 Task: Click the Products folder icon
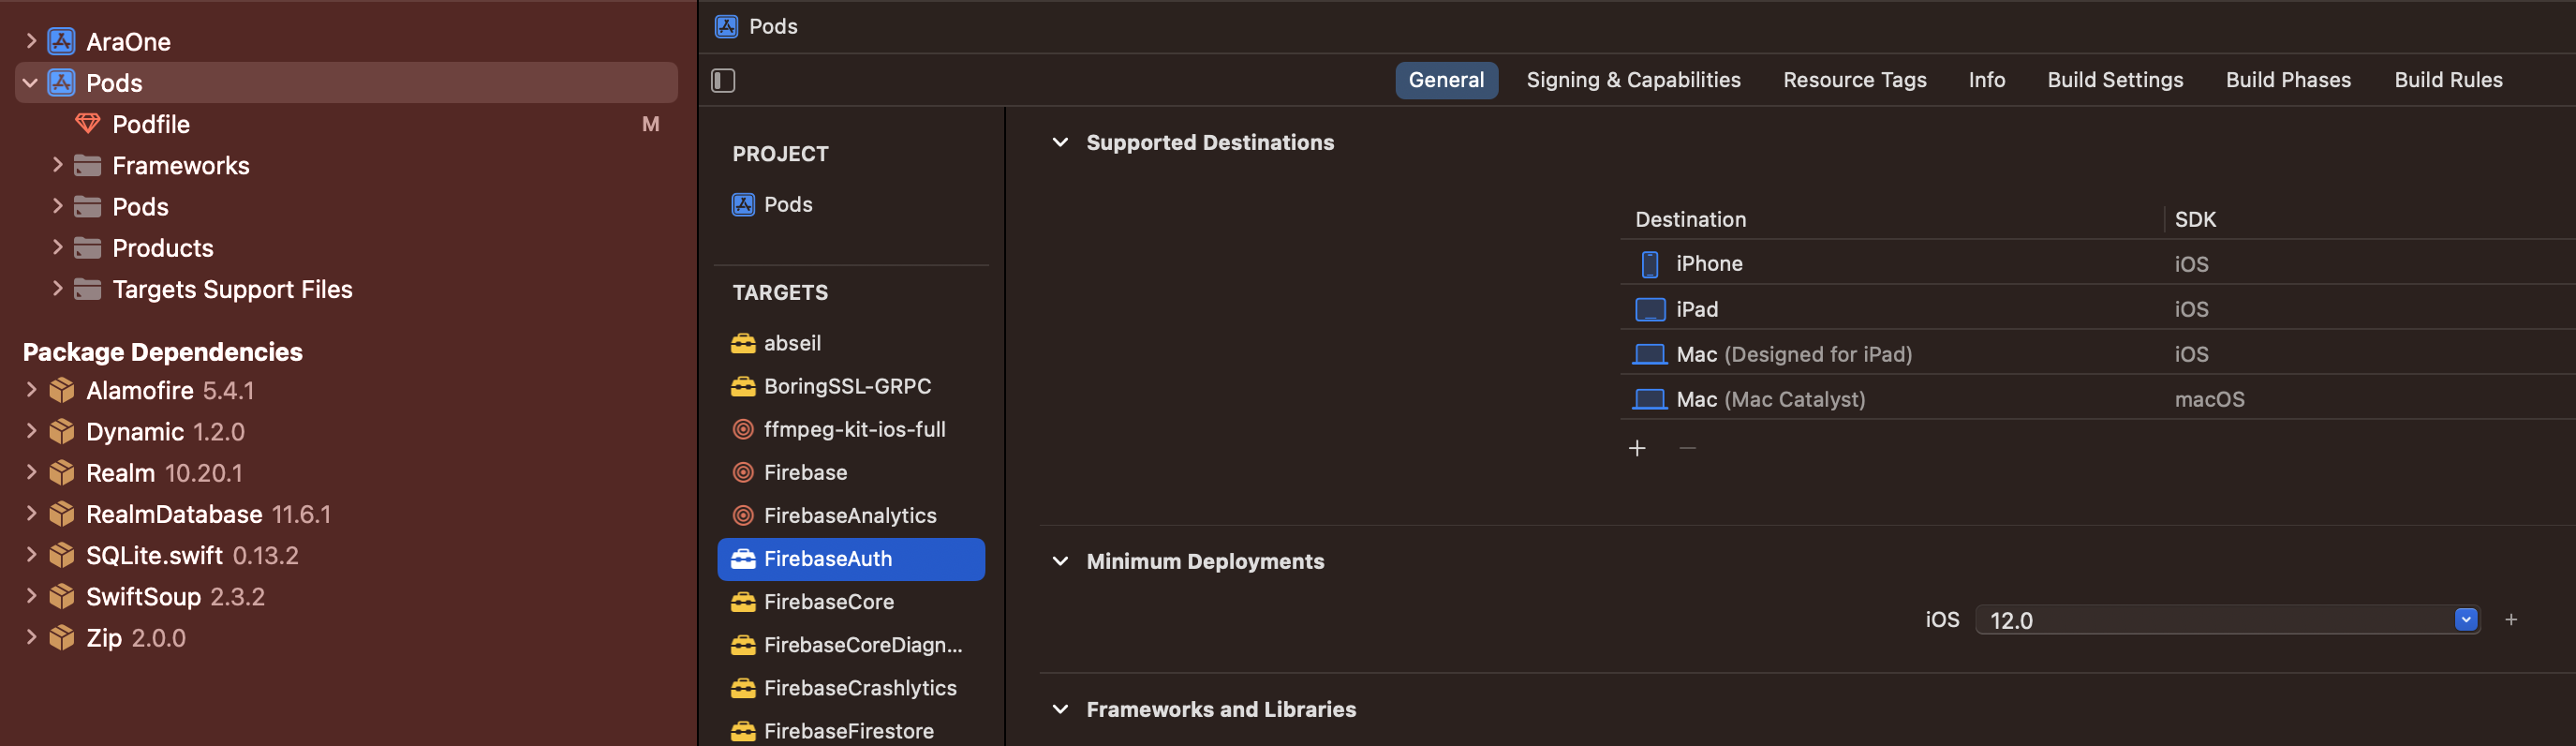[88, 247]
